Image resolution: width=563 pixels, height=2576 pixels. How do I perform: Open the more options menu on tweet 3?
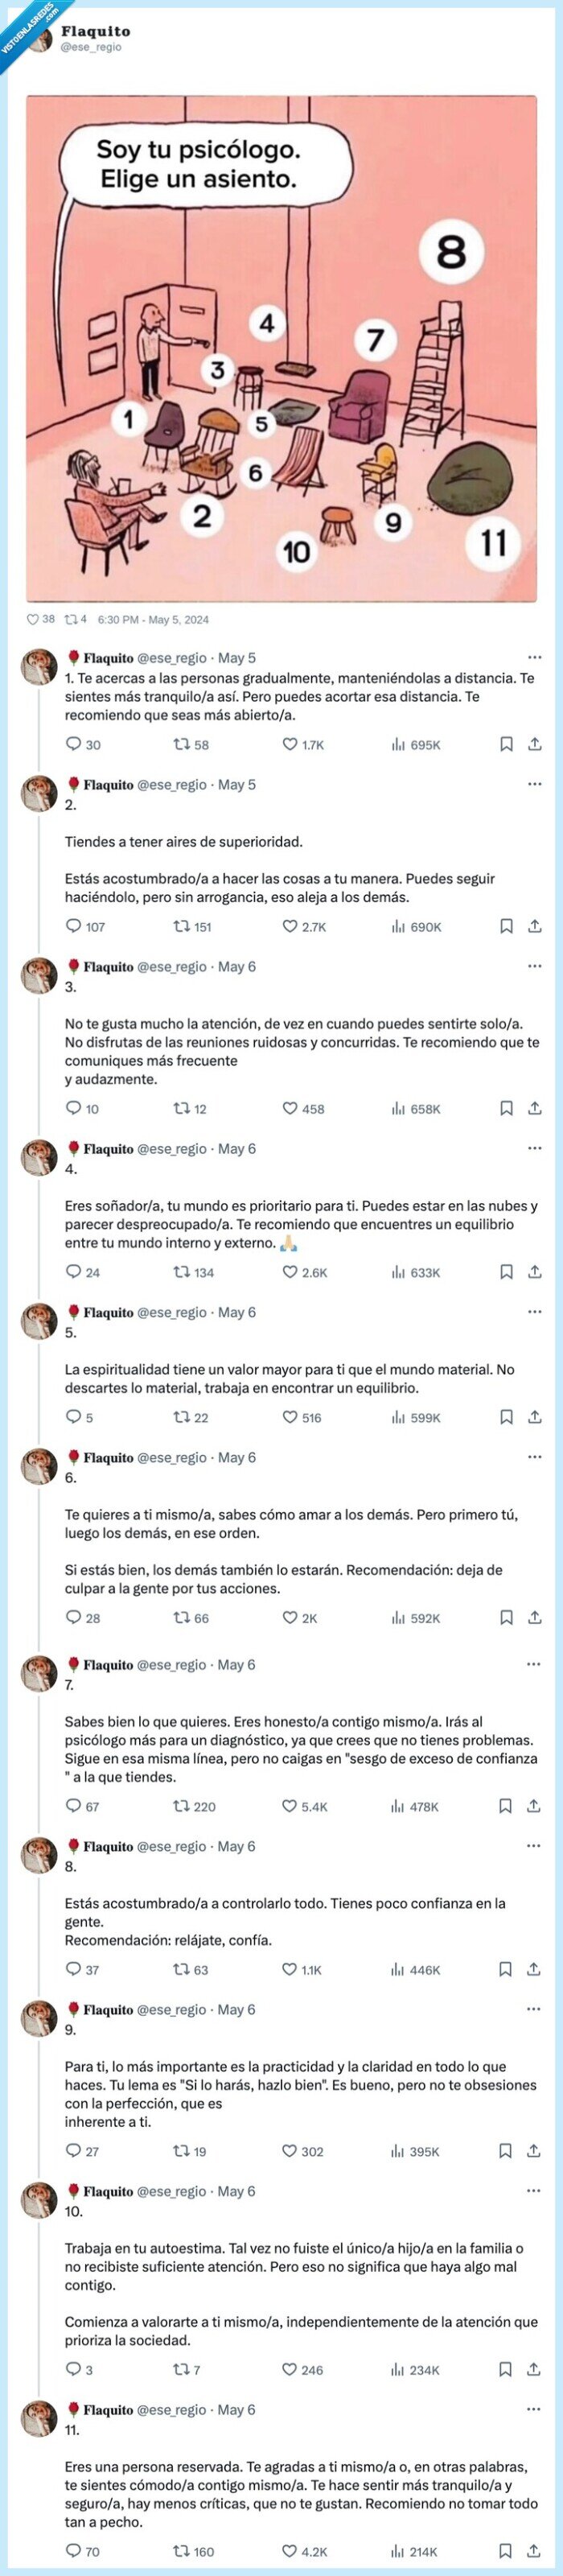533,964
